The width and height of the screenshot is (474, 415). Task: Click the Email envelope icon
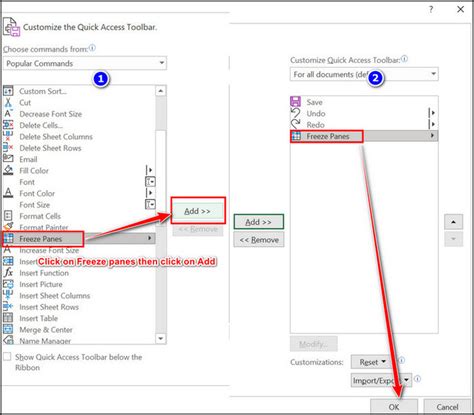(8, 159)
